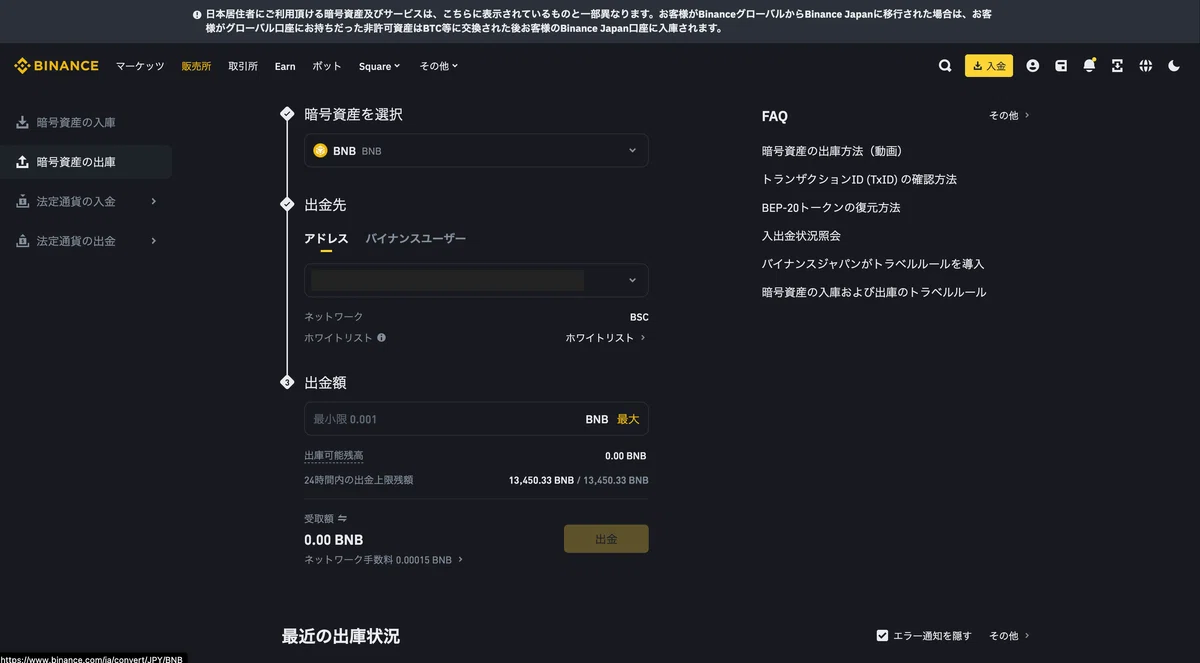
Task: Select 暗号資産の入庫 in sidebar
Action: pos(86,122)
